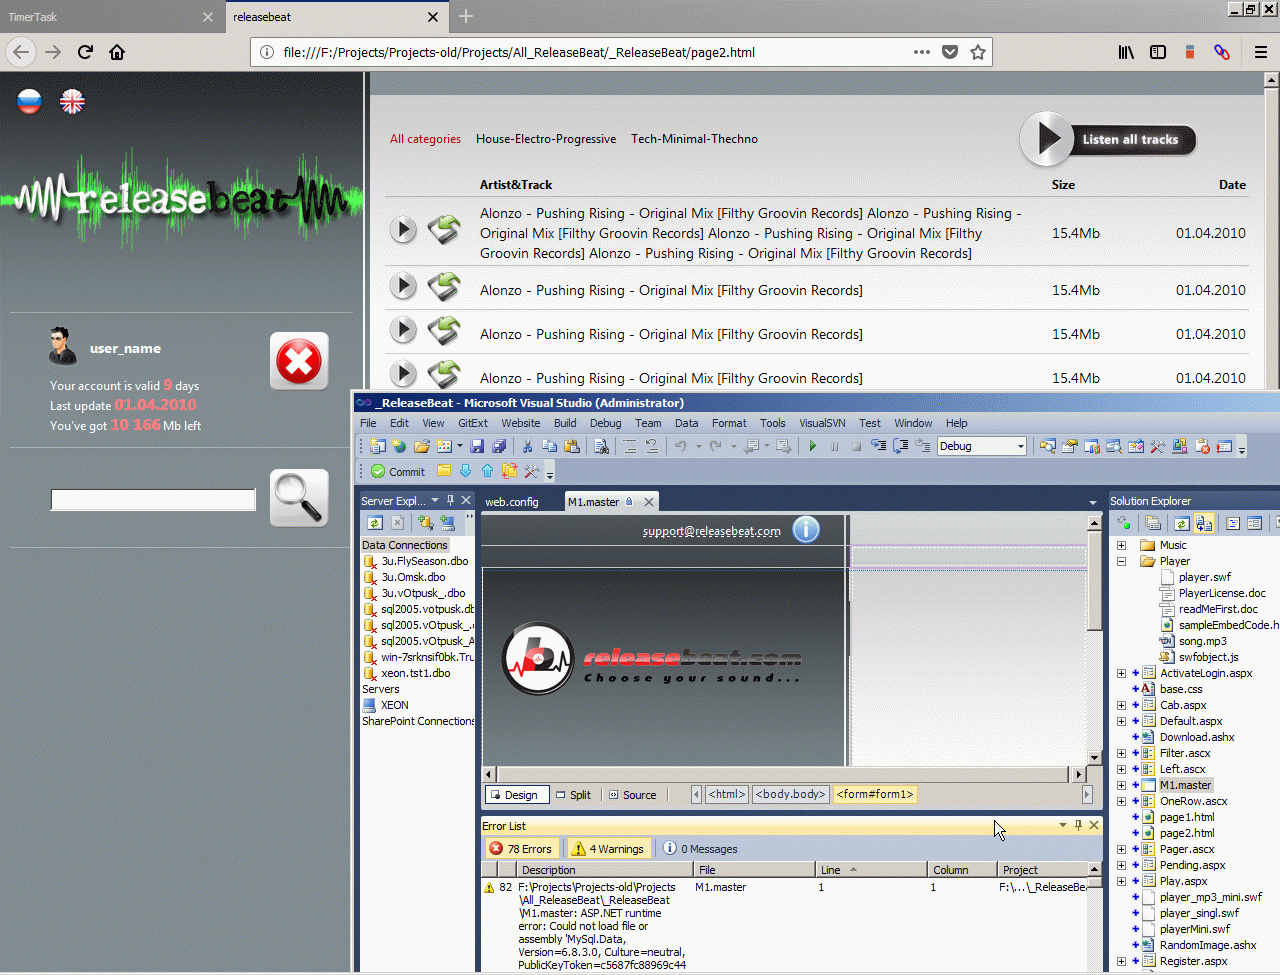Open the Debug menu in Visual Studio

click(x=605, y=423)
